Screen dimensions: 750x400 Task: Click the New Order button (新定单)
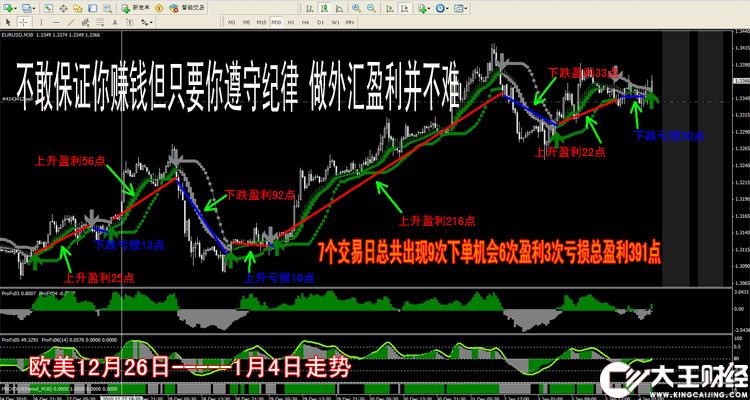click(136, 8)
